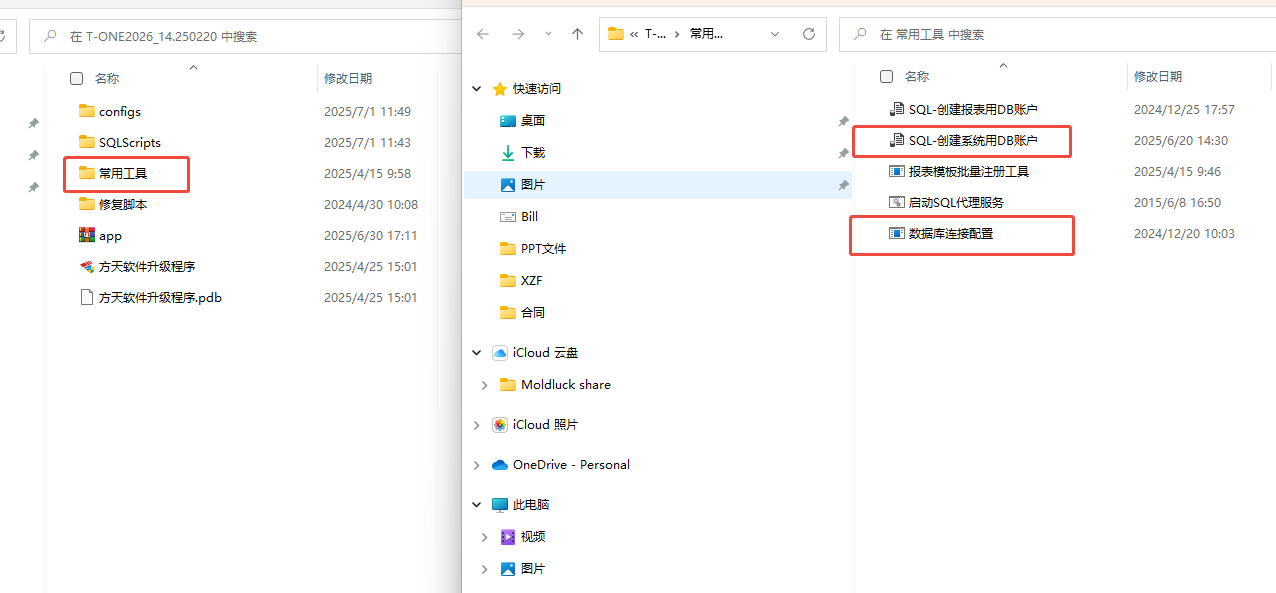
Task: Click the Moldluck share folder name
Action: coord(566,384)
